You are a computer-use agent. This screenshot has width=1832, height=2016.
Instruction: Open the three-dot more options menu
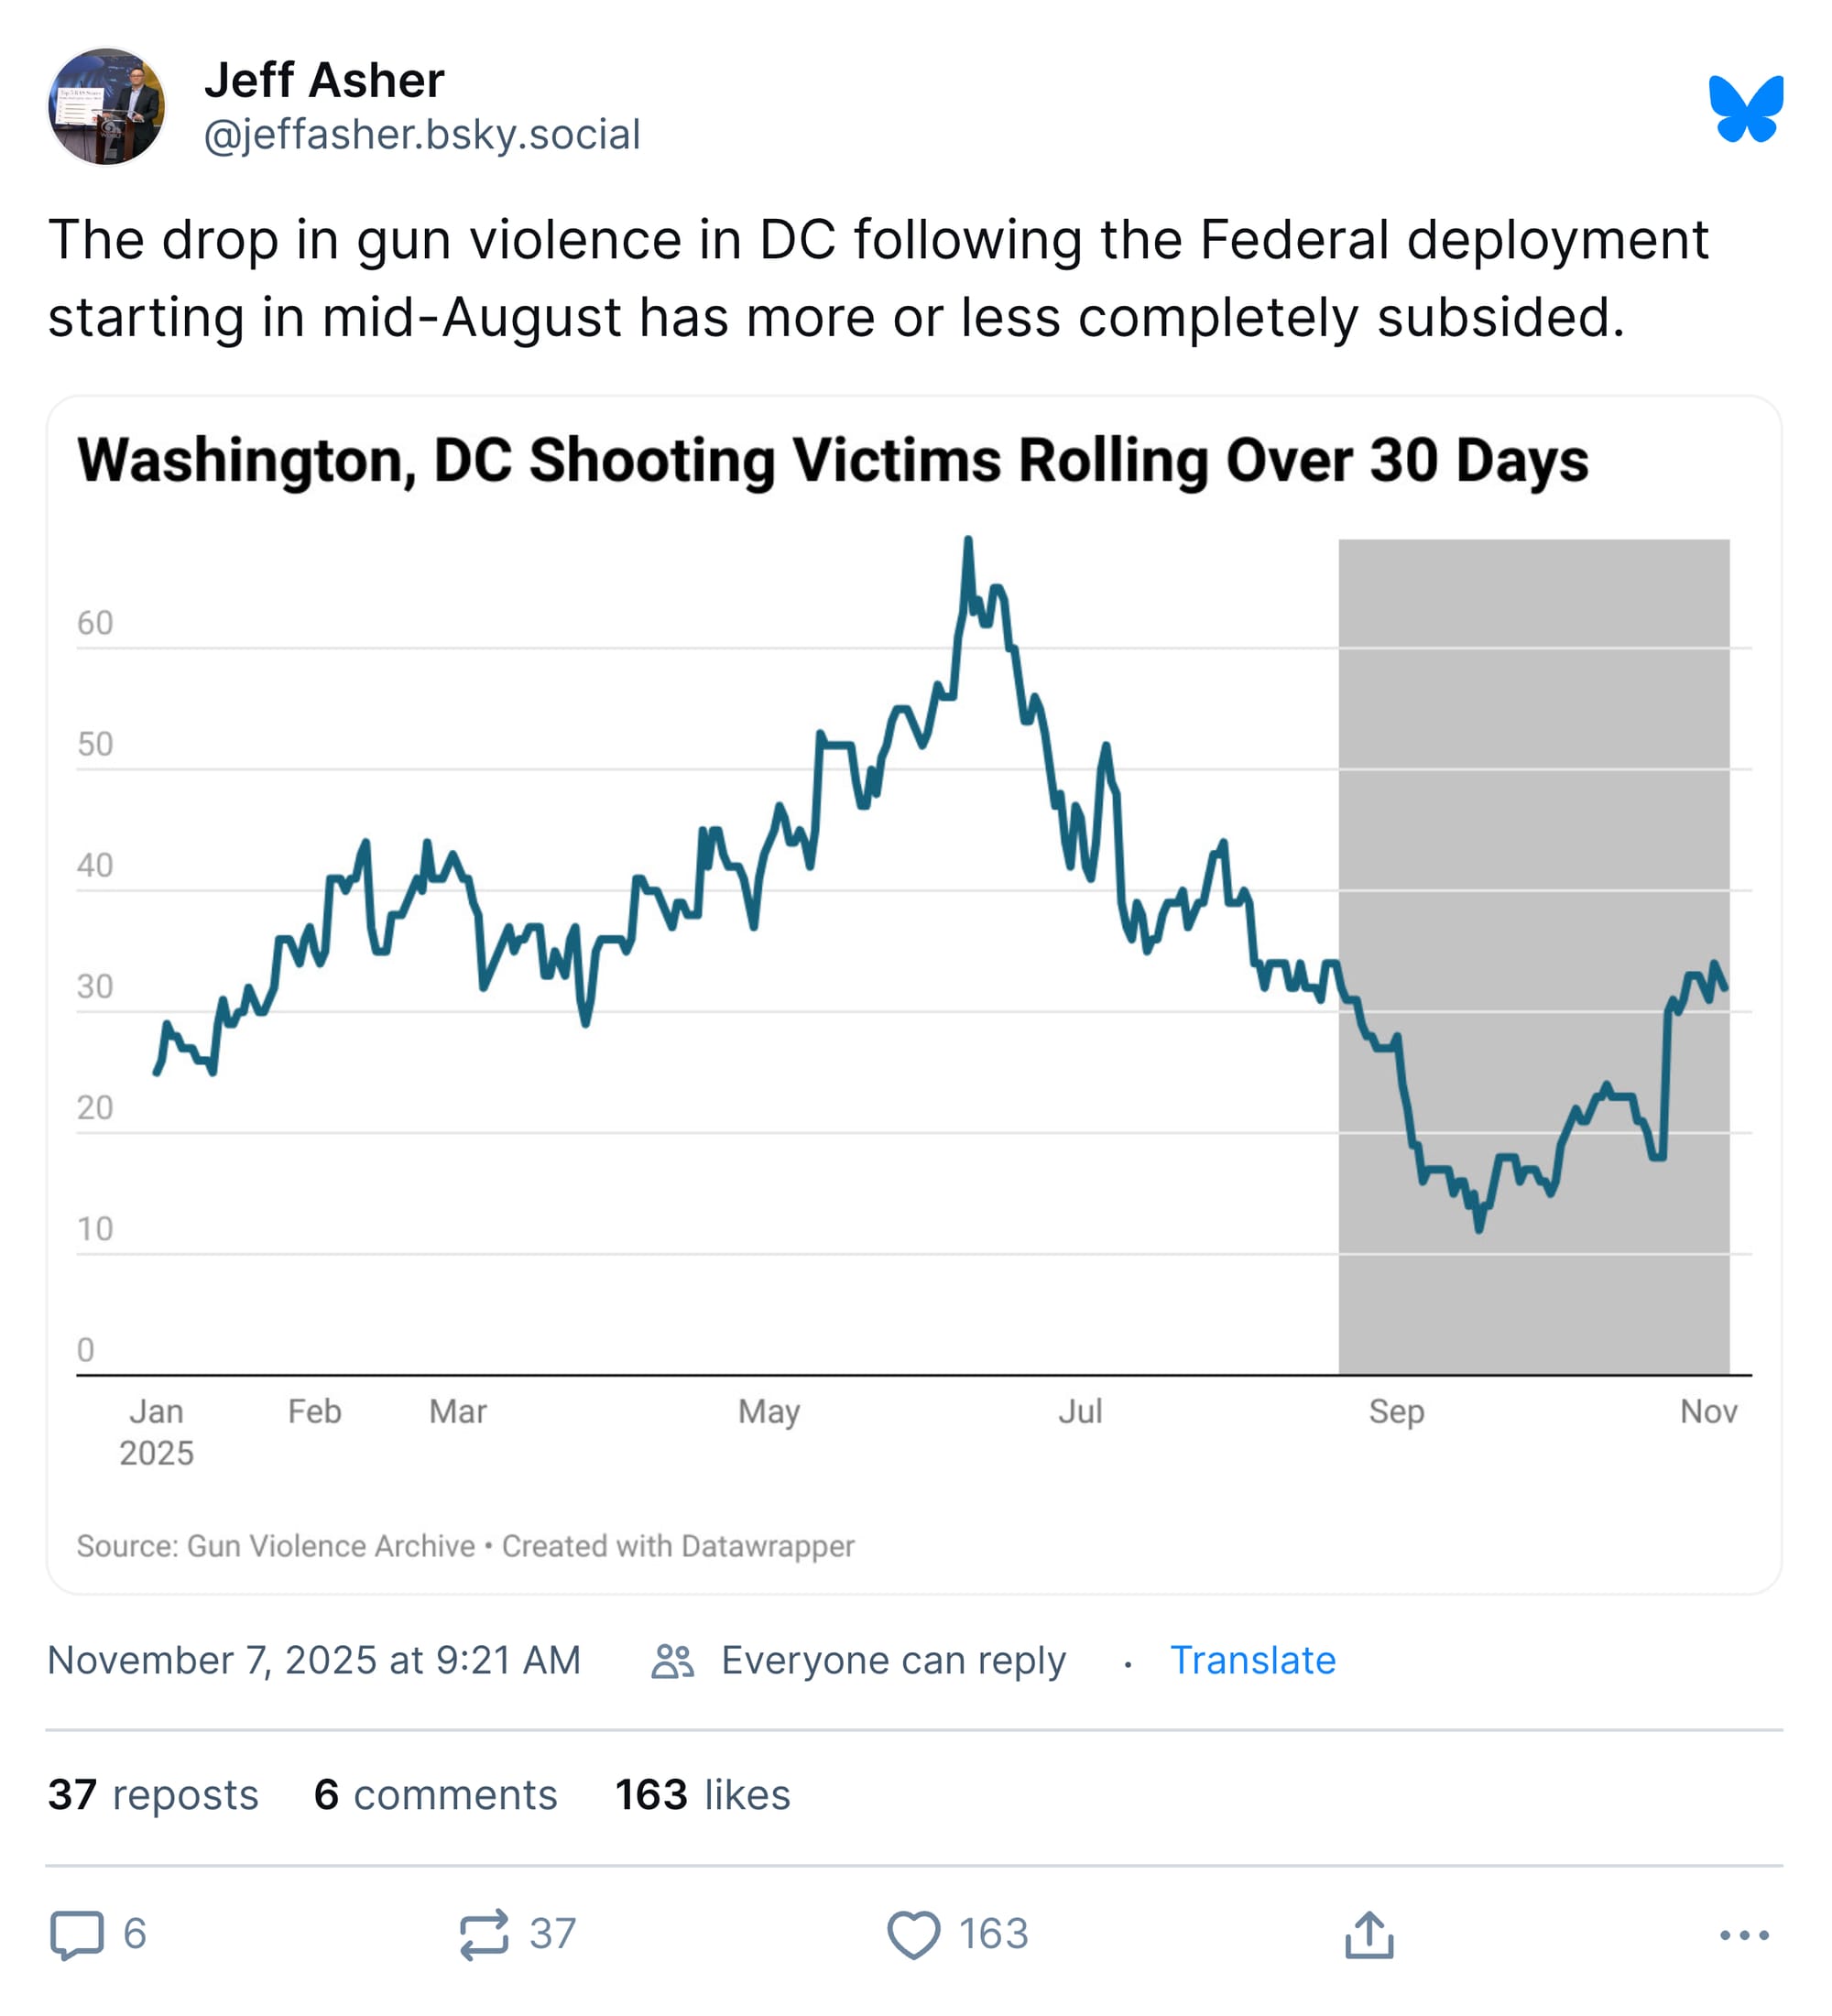1744,1935
